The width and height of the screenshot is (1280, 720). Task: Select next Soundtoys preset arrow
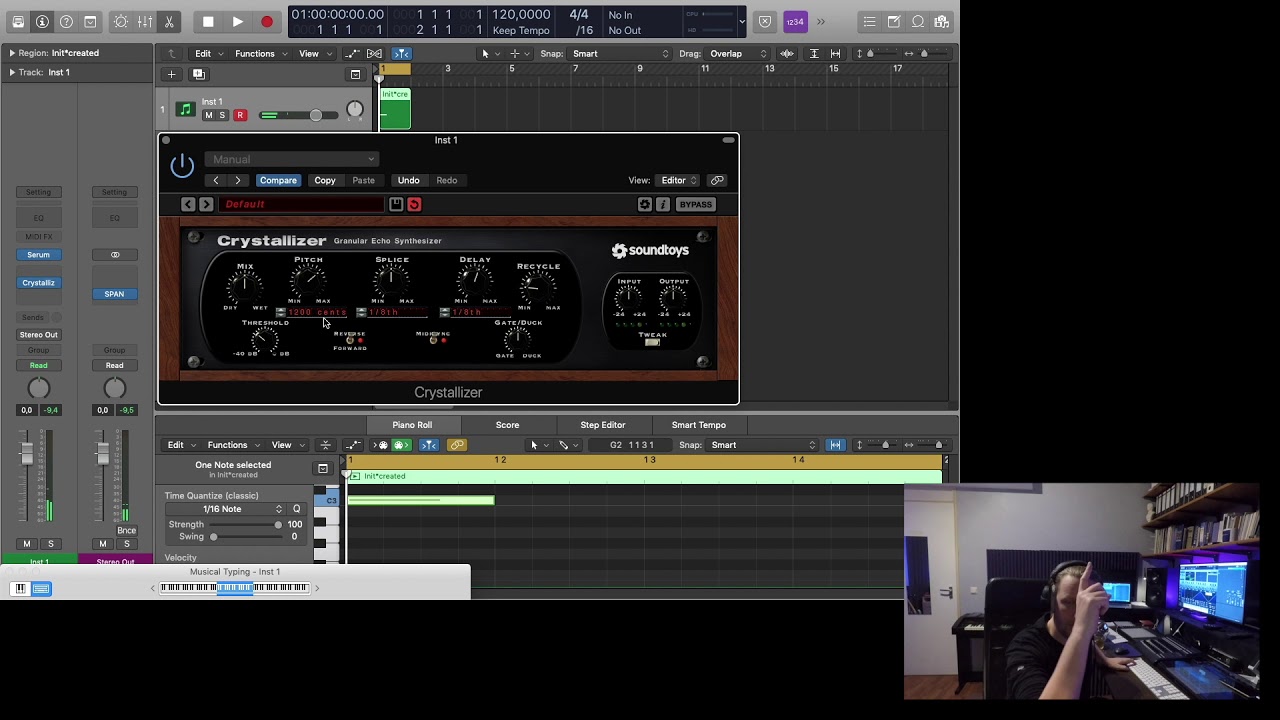click(x=206, y=204)
